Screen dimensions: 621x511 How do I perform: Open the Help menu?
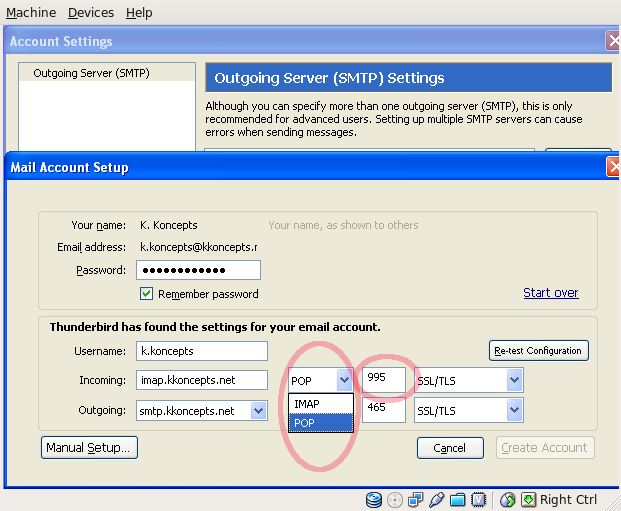(139, 13)
